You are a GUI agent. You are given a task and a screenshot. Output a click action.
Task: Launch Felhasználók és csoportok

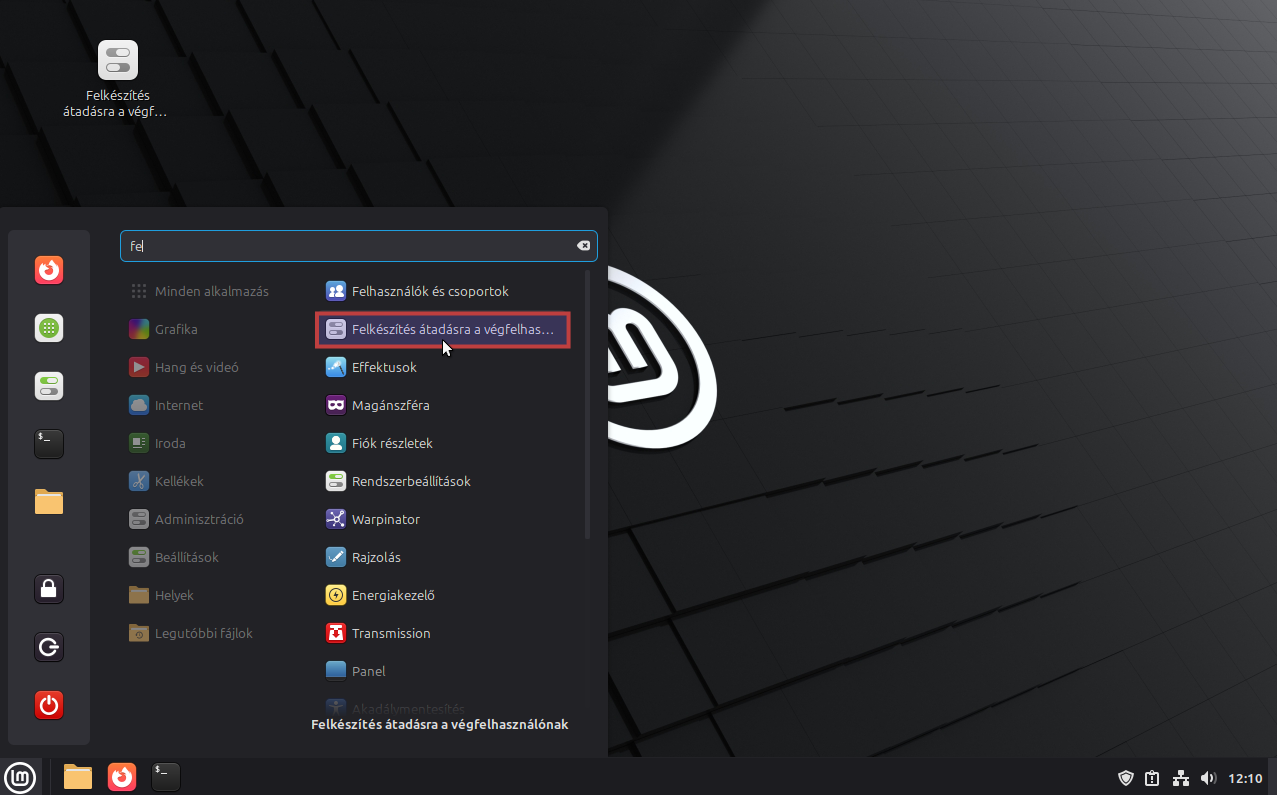pos(430,291)
